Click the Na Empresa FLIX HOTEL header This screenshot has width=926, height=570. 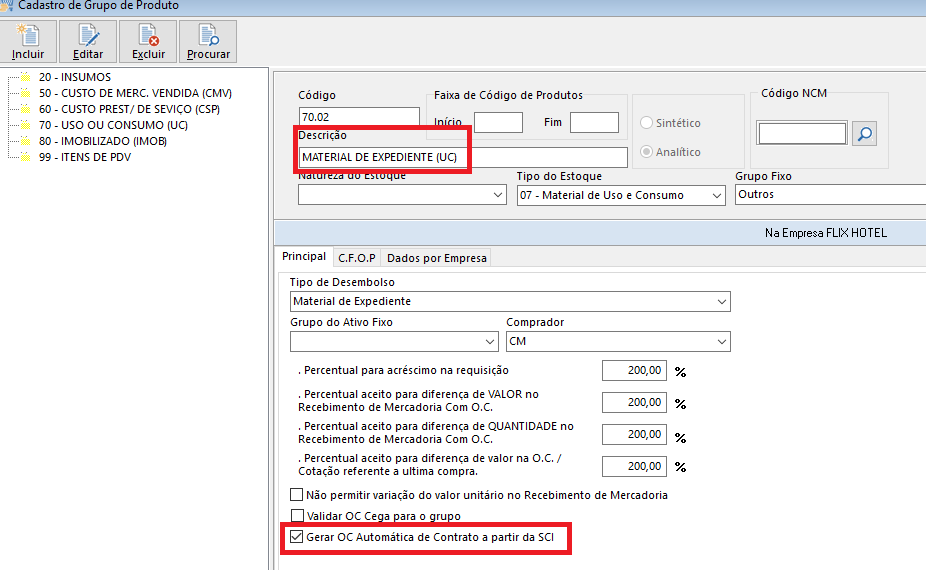pyautogui.click(x=826, y=233)
